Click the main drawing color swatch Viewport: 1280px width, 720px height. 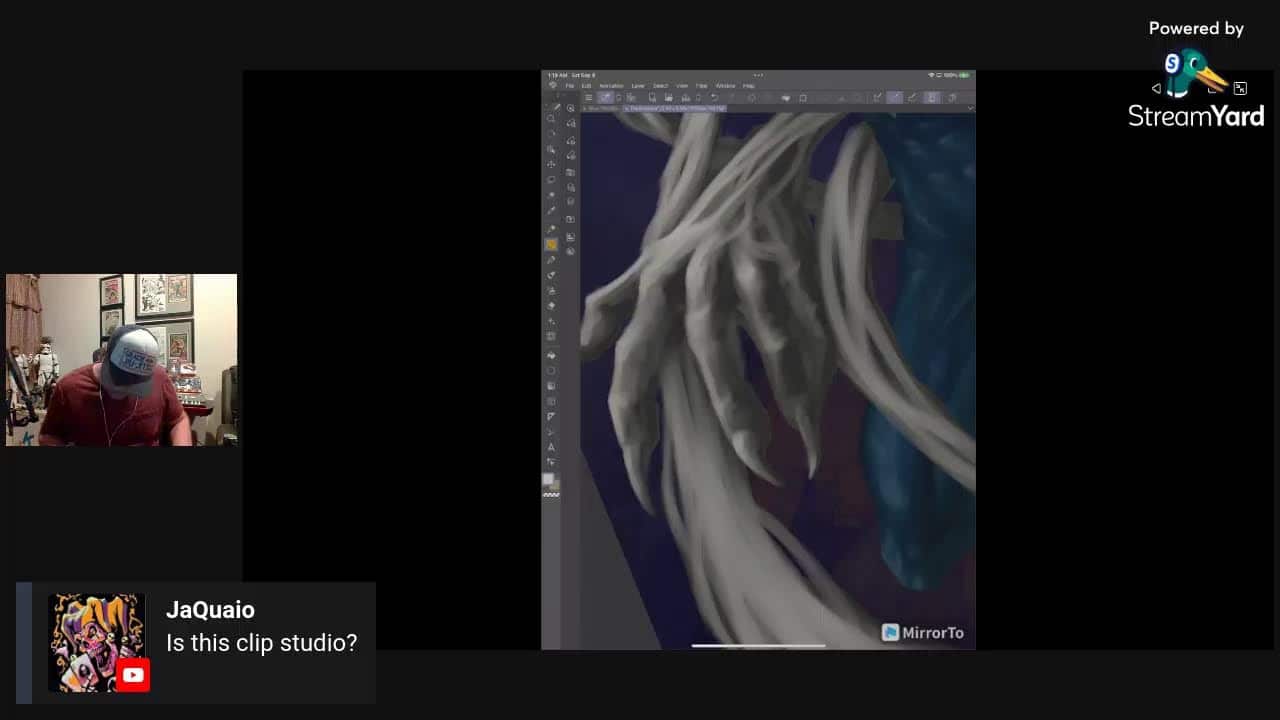[x=547, y=479]
